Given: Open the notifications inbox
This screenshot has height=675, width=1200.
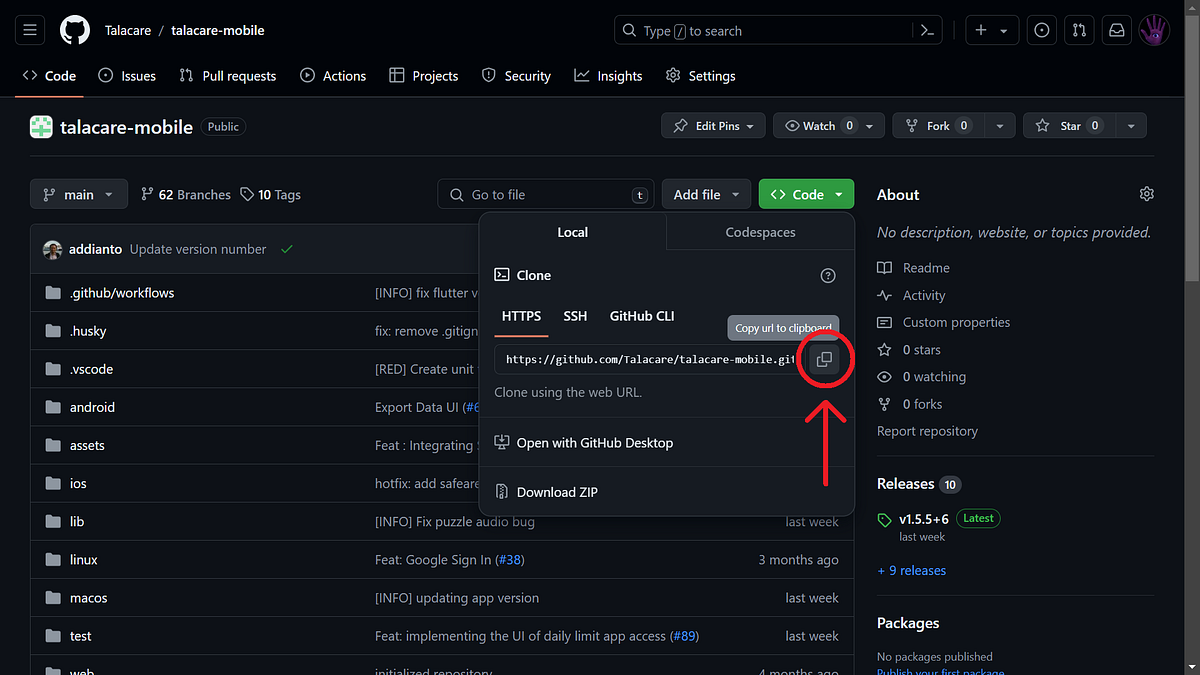Looking at the screenshot, I should 1116,30.
